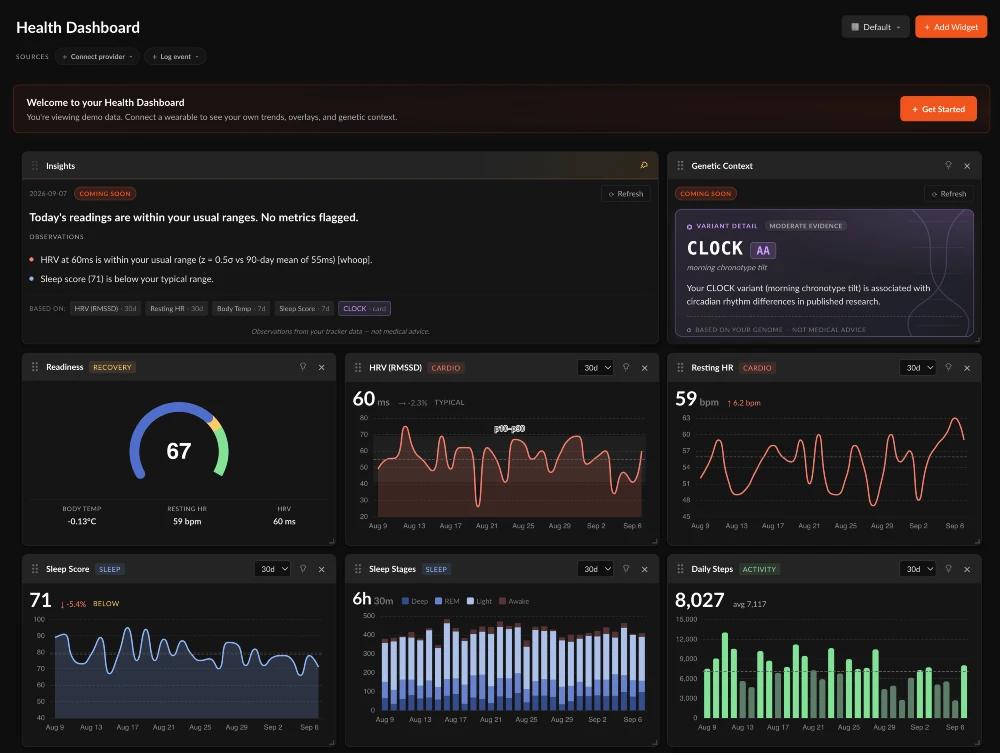1000x753 pixels.
Task: Toggle the Awake legend swatch
Action: (503, 601)
